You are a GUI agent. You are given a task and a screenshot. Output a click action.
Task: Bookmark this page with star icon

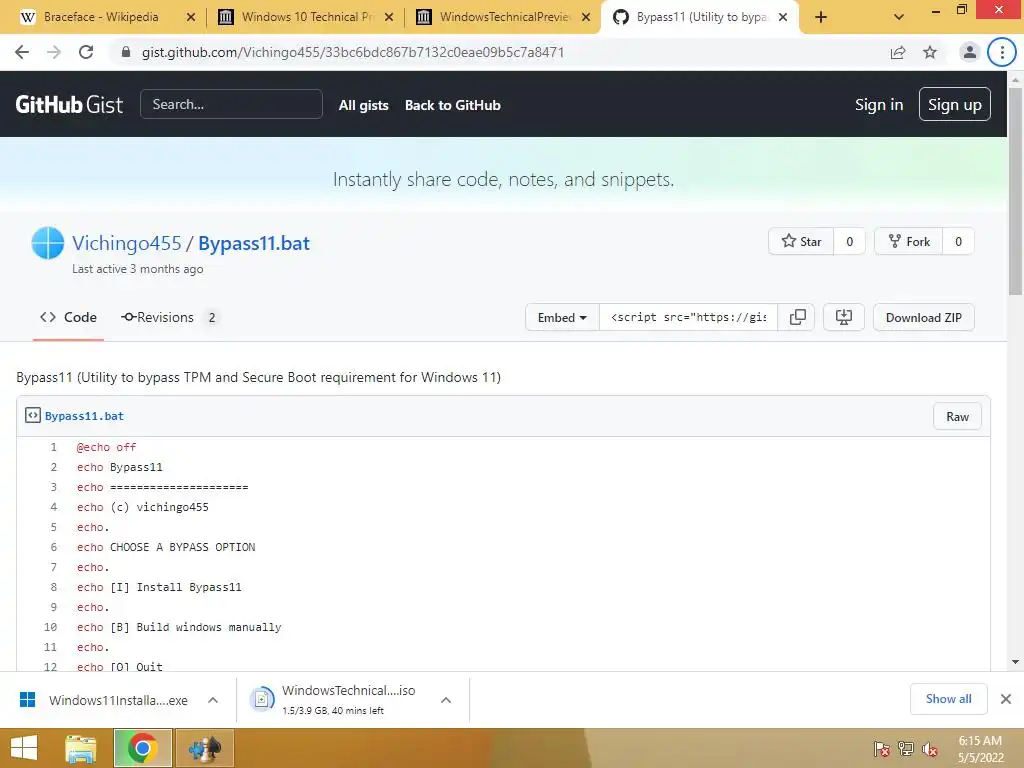(x=930, y=52)
